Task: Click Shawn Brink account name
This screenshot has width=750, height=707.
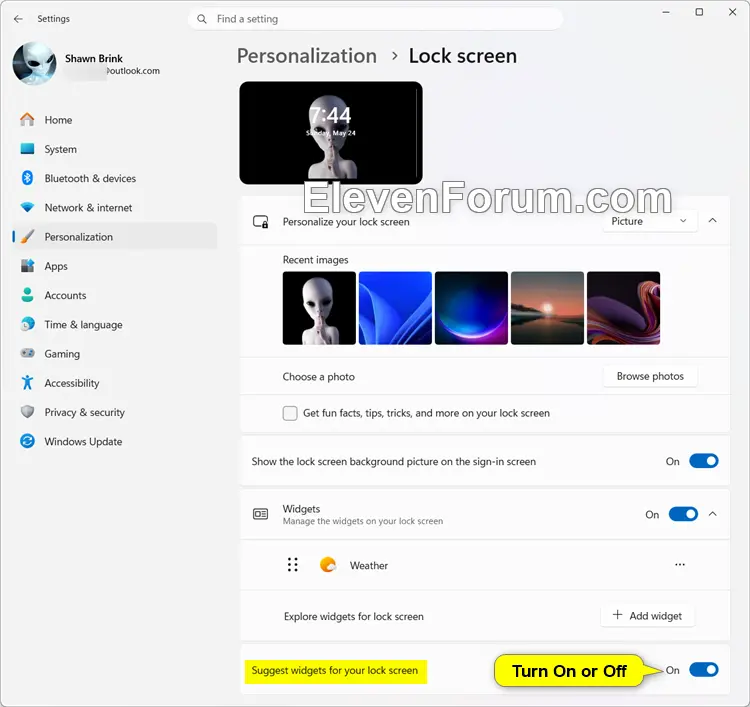Action: click(94, 58)
